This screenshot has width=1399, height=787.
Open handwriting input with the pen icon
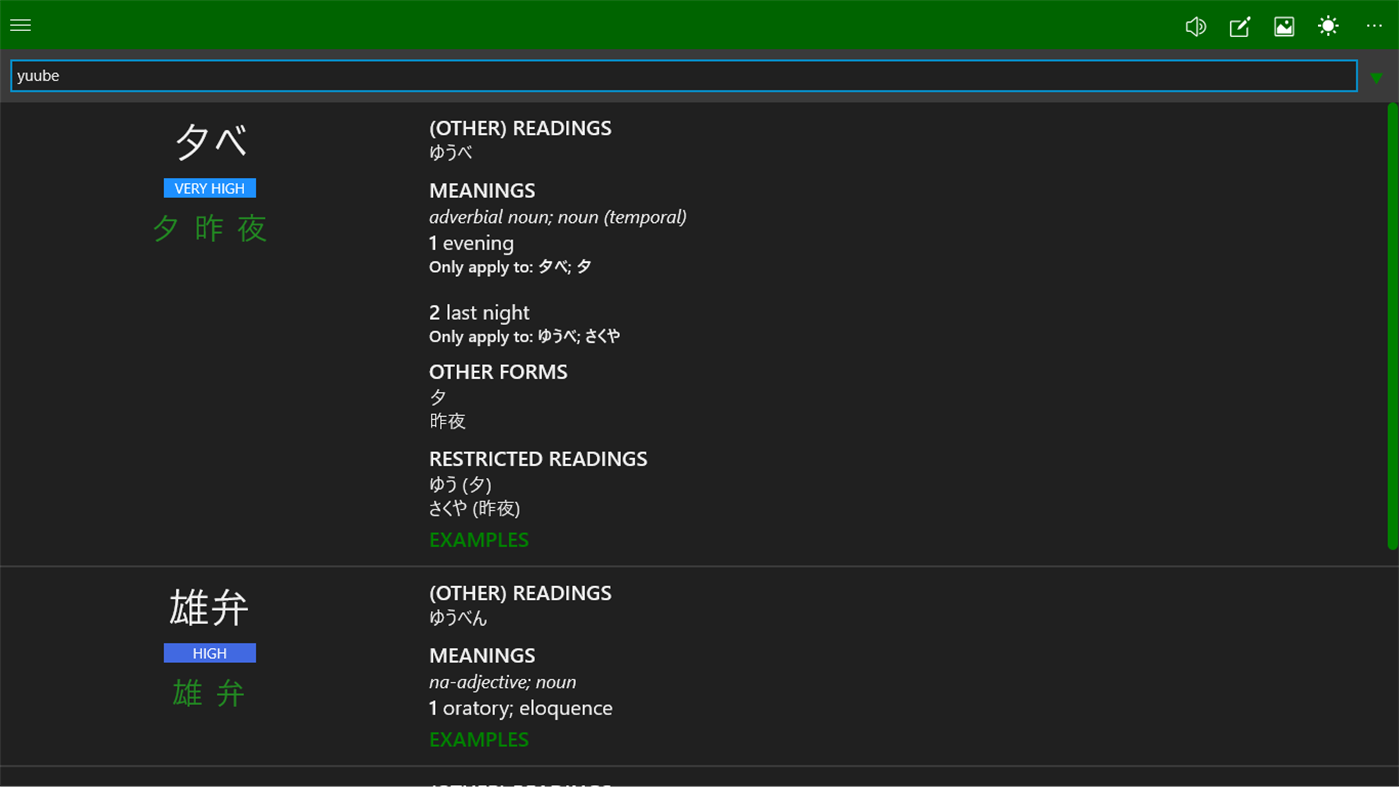1239,26
